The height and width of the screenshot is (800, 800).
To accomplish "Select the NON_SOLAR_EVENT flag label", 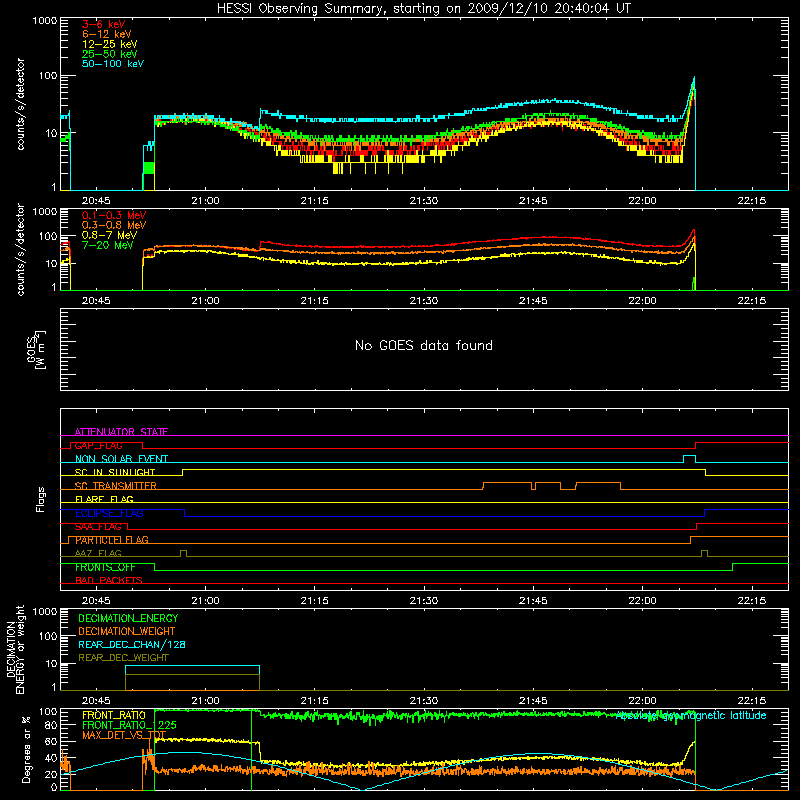I will click(121, 459).
